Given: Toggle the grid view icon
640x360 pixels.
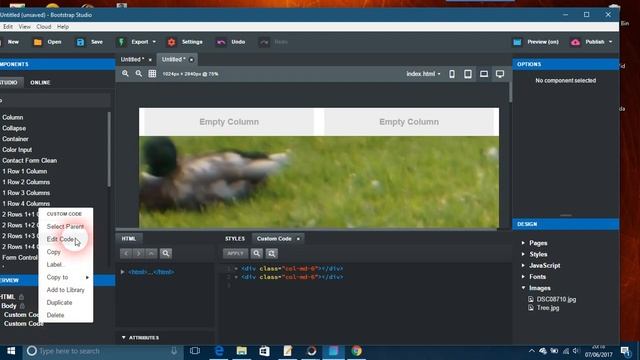Looking at the screenshot, I should pos(152,73).
